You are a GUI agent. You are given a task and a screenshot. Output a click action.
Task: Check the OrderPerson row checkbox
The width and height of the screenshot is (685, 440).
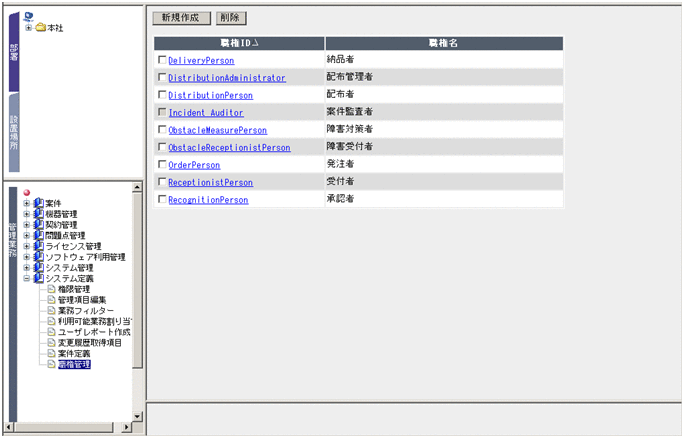pos(162,165)
